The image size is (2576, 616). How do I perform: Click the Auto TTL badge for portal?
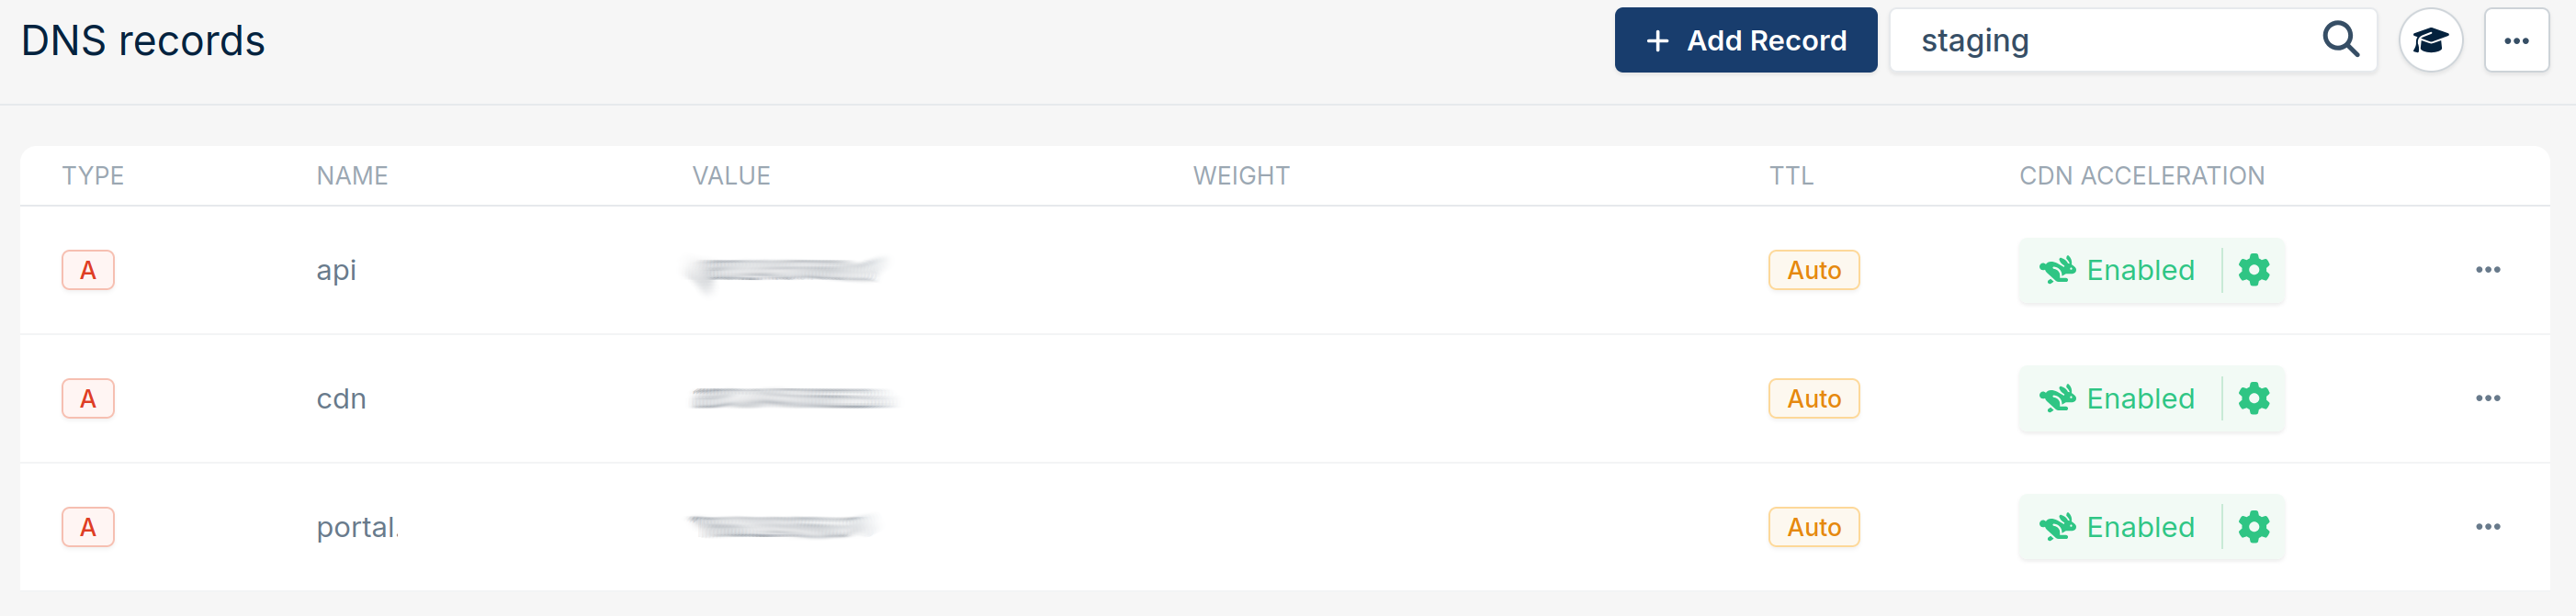(x=1813, y=527)
